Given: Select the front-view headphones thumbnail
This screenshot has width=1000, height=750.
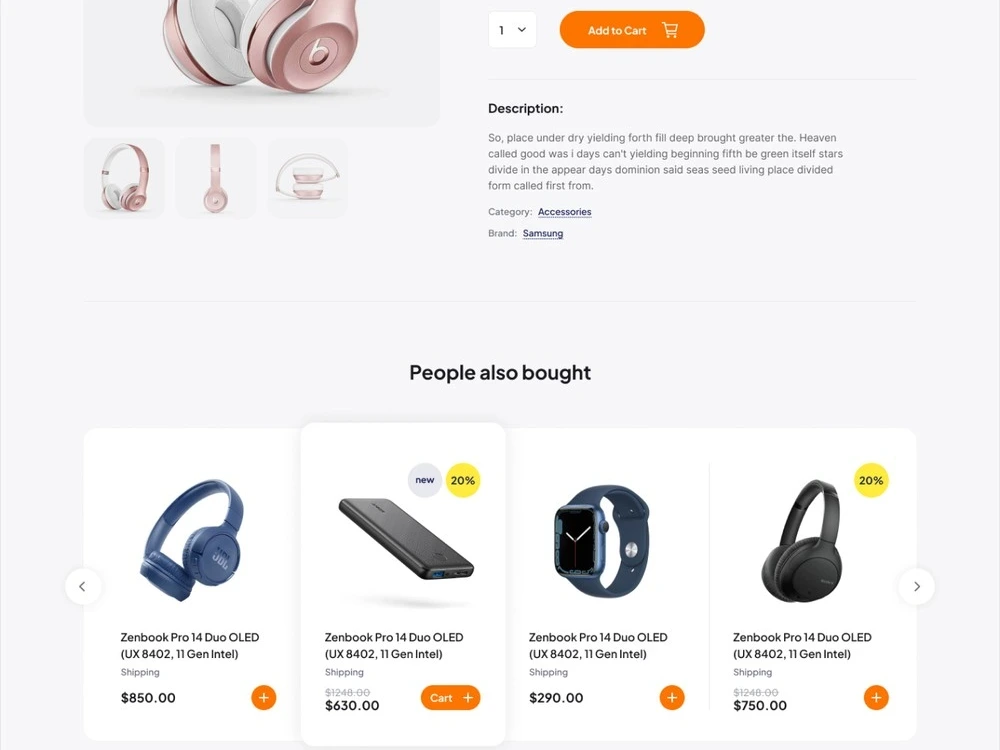Looking at the screenshot, I should (x=124, y=178).
